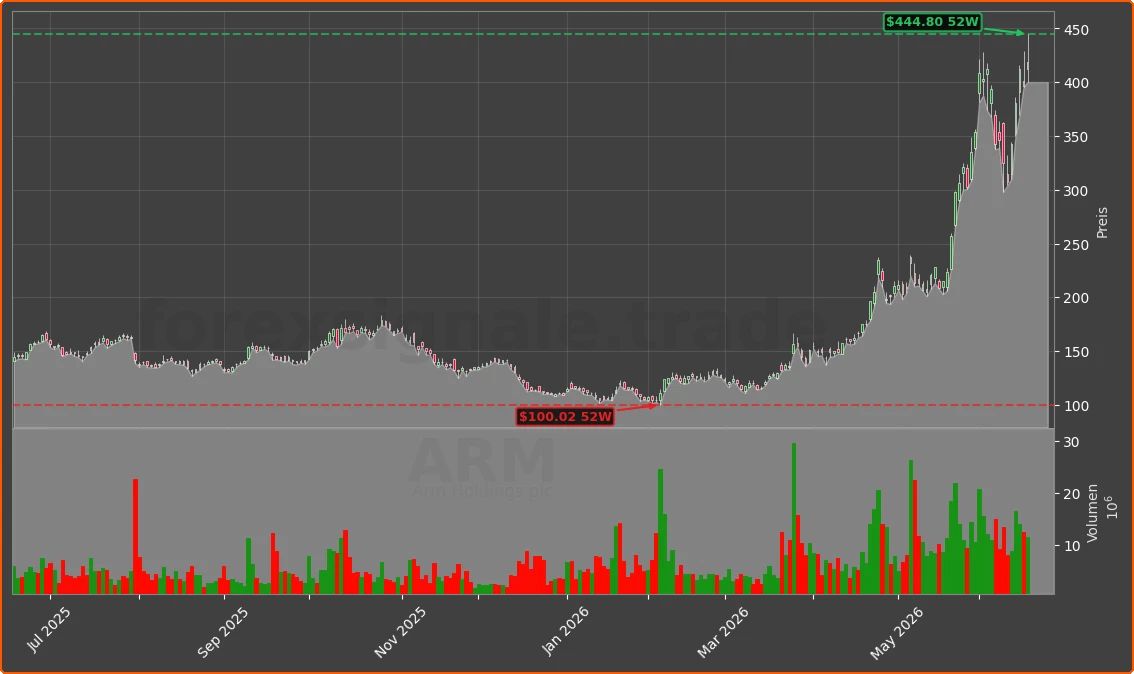Click the 30 volume tick
Image resolution: width=1134 pixels, height=674 pixels.
coord(1072,442)
